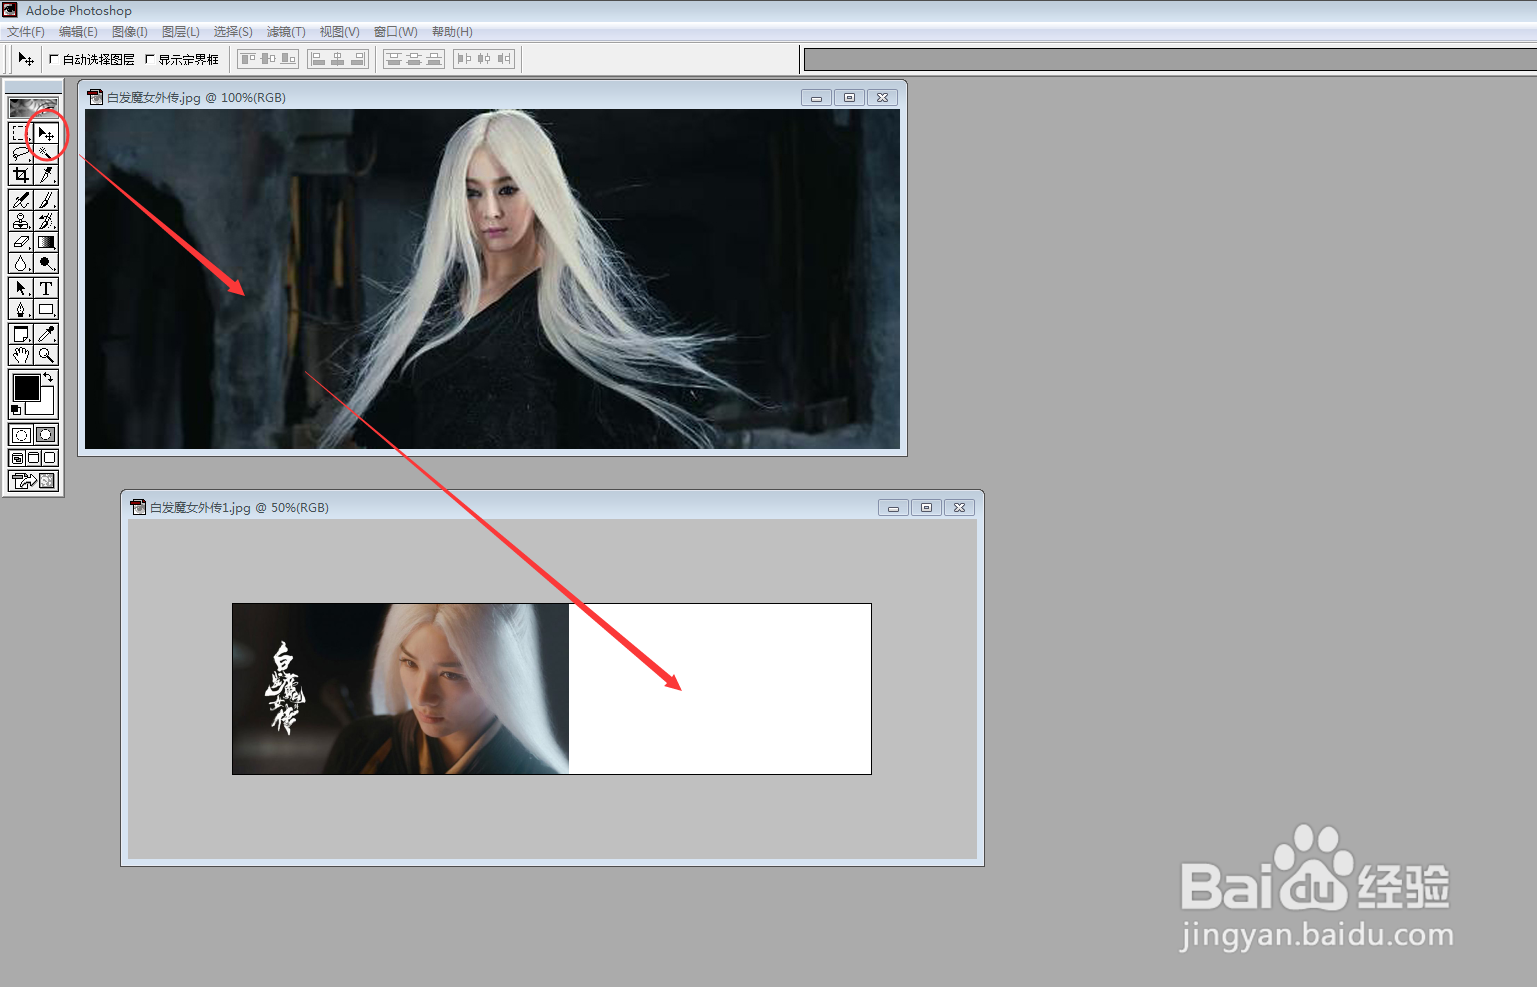Open the 窗口(W) menu

396,32
